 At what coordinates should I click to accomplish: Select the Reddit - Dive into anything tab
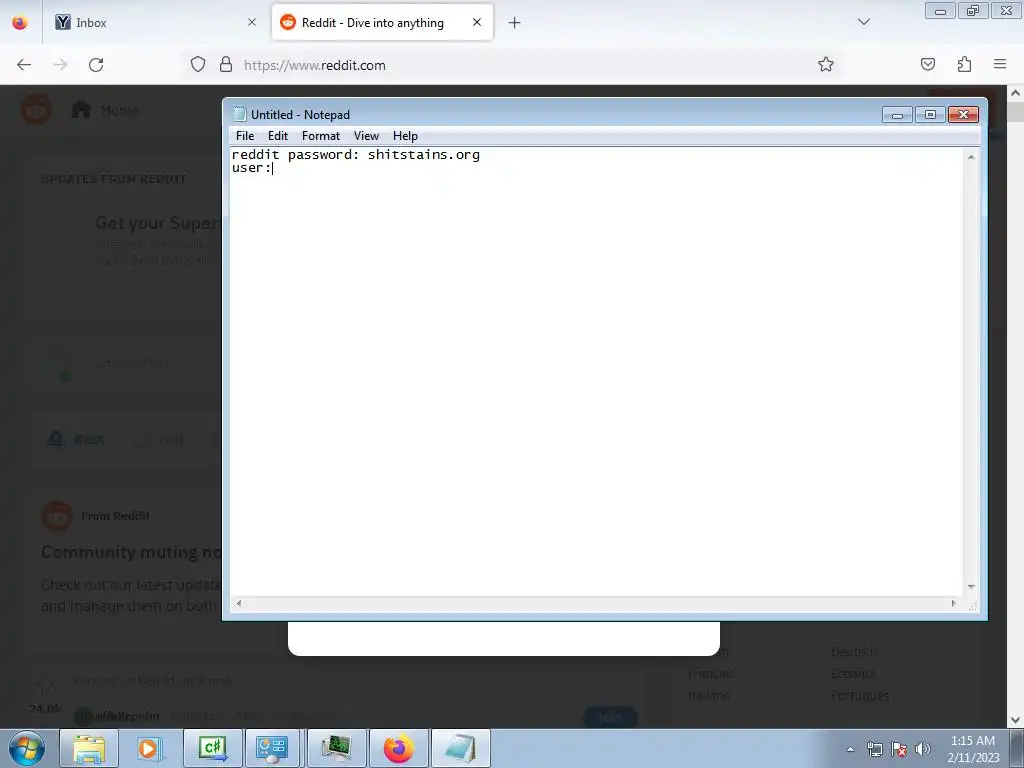tap(382, 23)
